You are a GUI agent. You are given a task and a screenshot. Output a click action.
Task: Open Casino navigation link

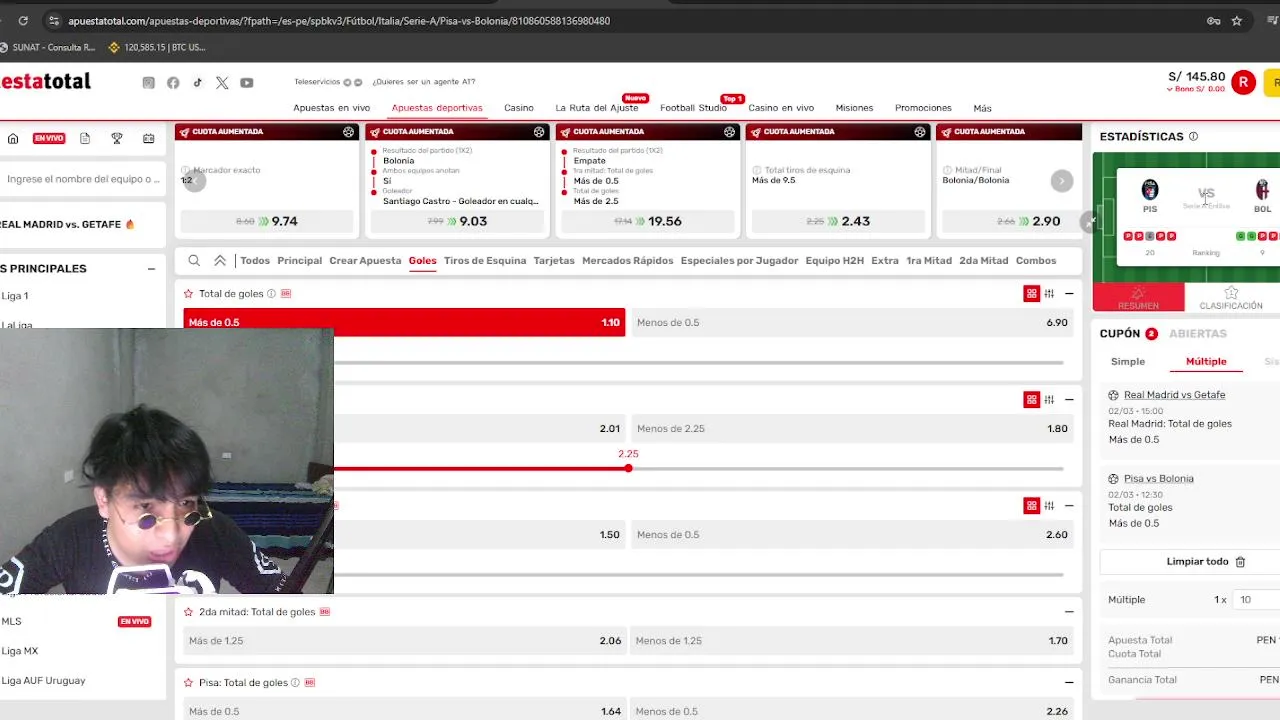point(519,108)
